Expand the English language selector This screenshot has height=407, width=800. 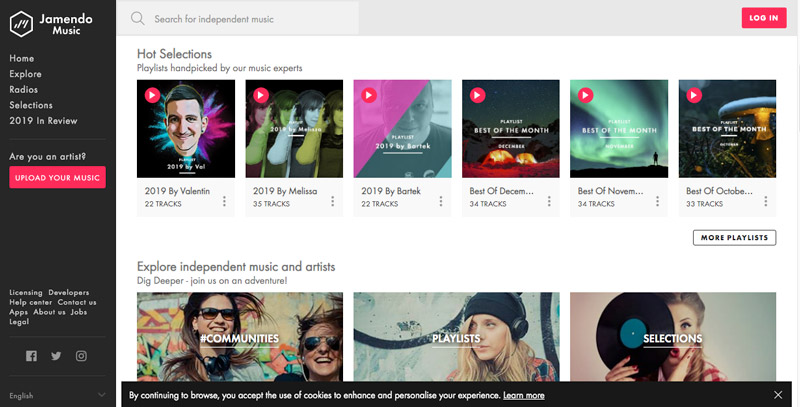(57, 395)
